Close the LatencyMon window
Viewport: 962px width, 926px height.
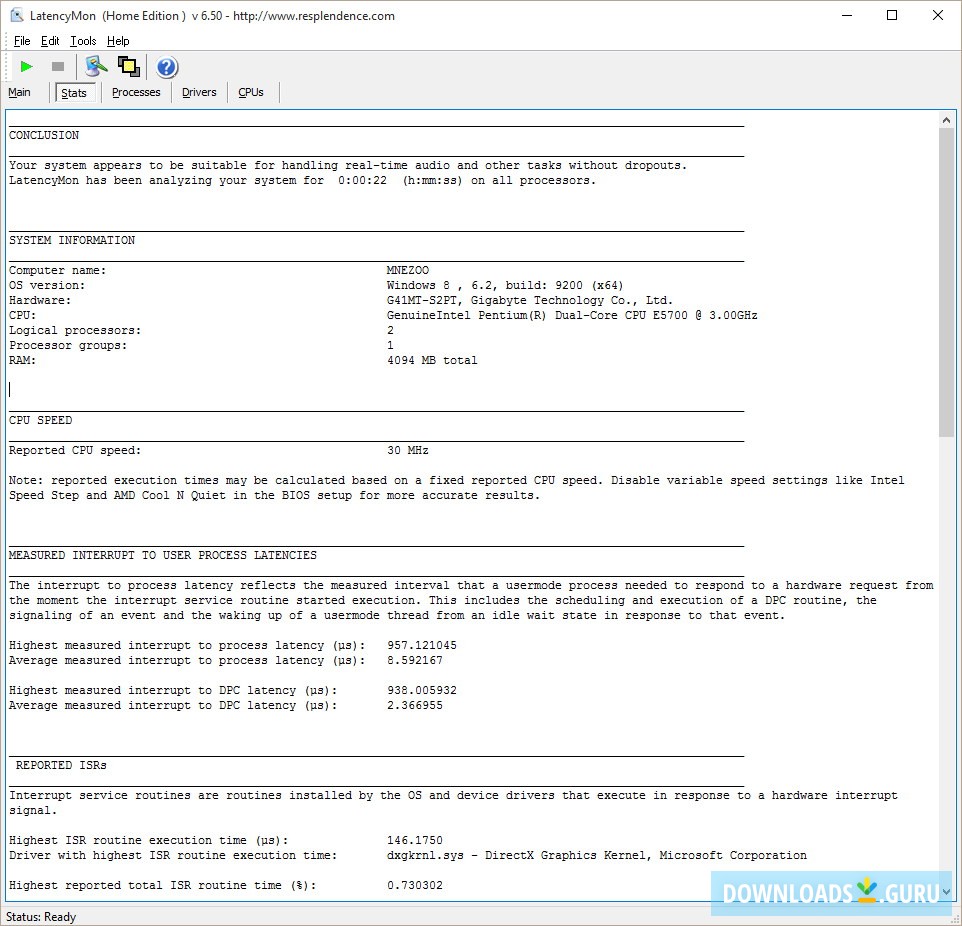click(937, 15)
